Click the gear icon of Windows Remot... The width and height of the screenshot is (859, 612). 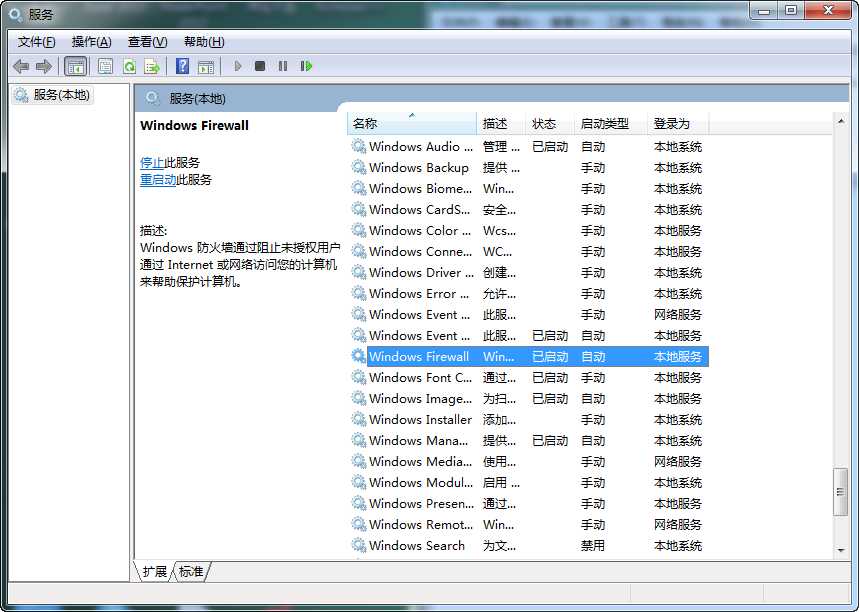(x=359, y=524)
